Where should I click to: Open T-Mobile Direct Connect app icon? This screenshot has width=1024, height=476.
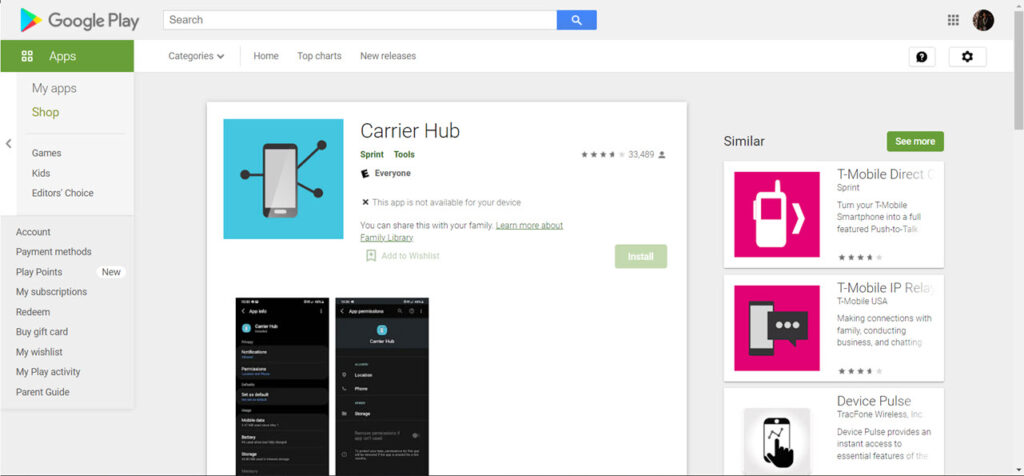[776, 214]
